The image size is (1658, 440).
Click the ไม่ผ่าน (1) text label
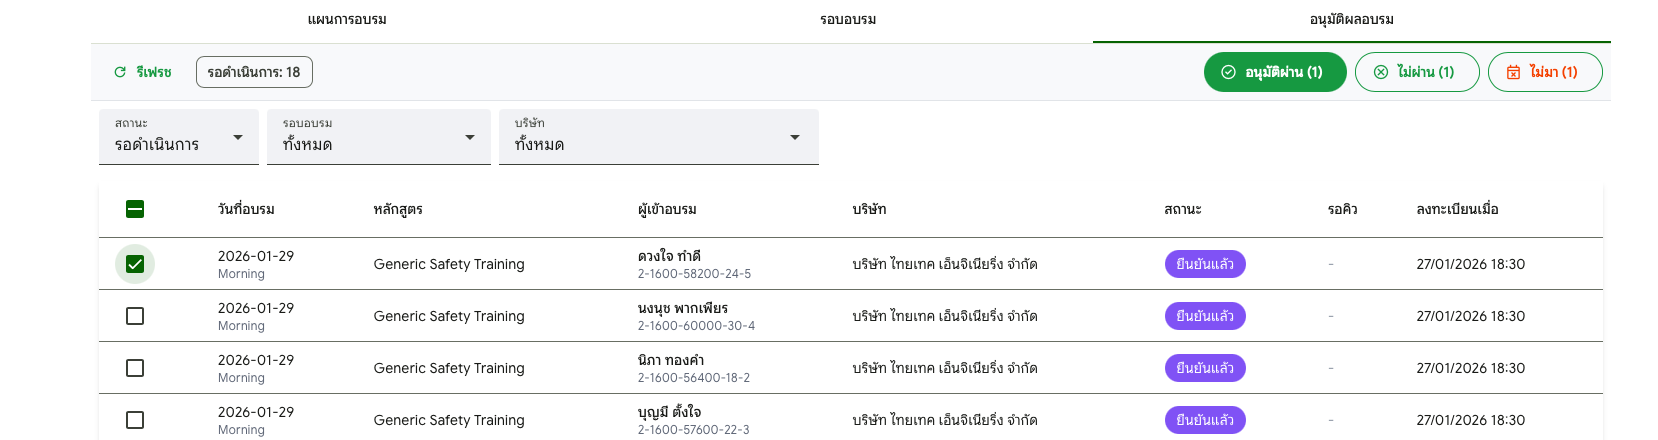[1426, 72]
